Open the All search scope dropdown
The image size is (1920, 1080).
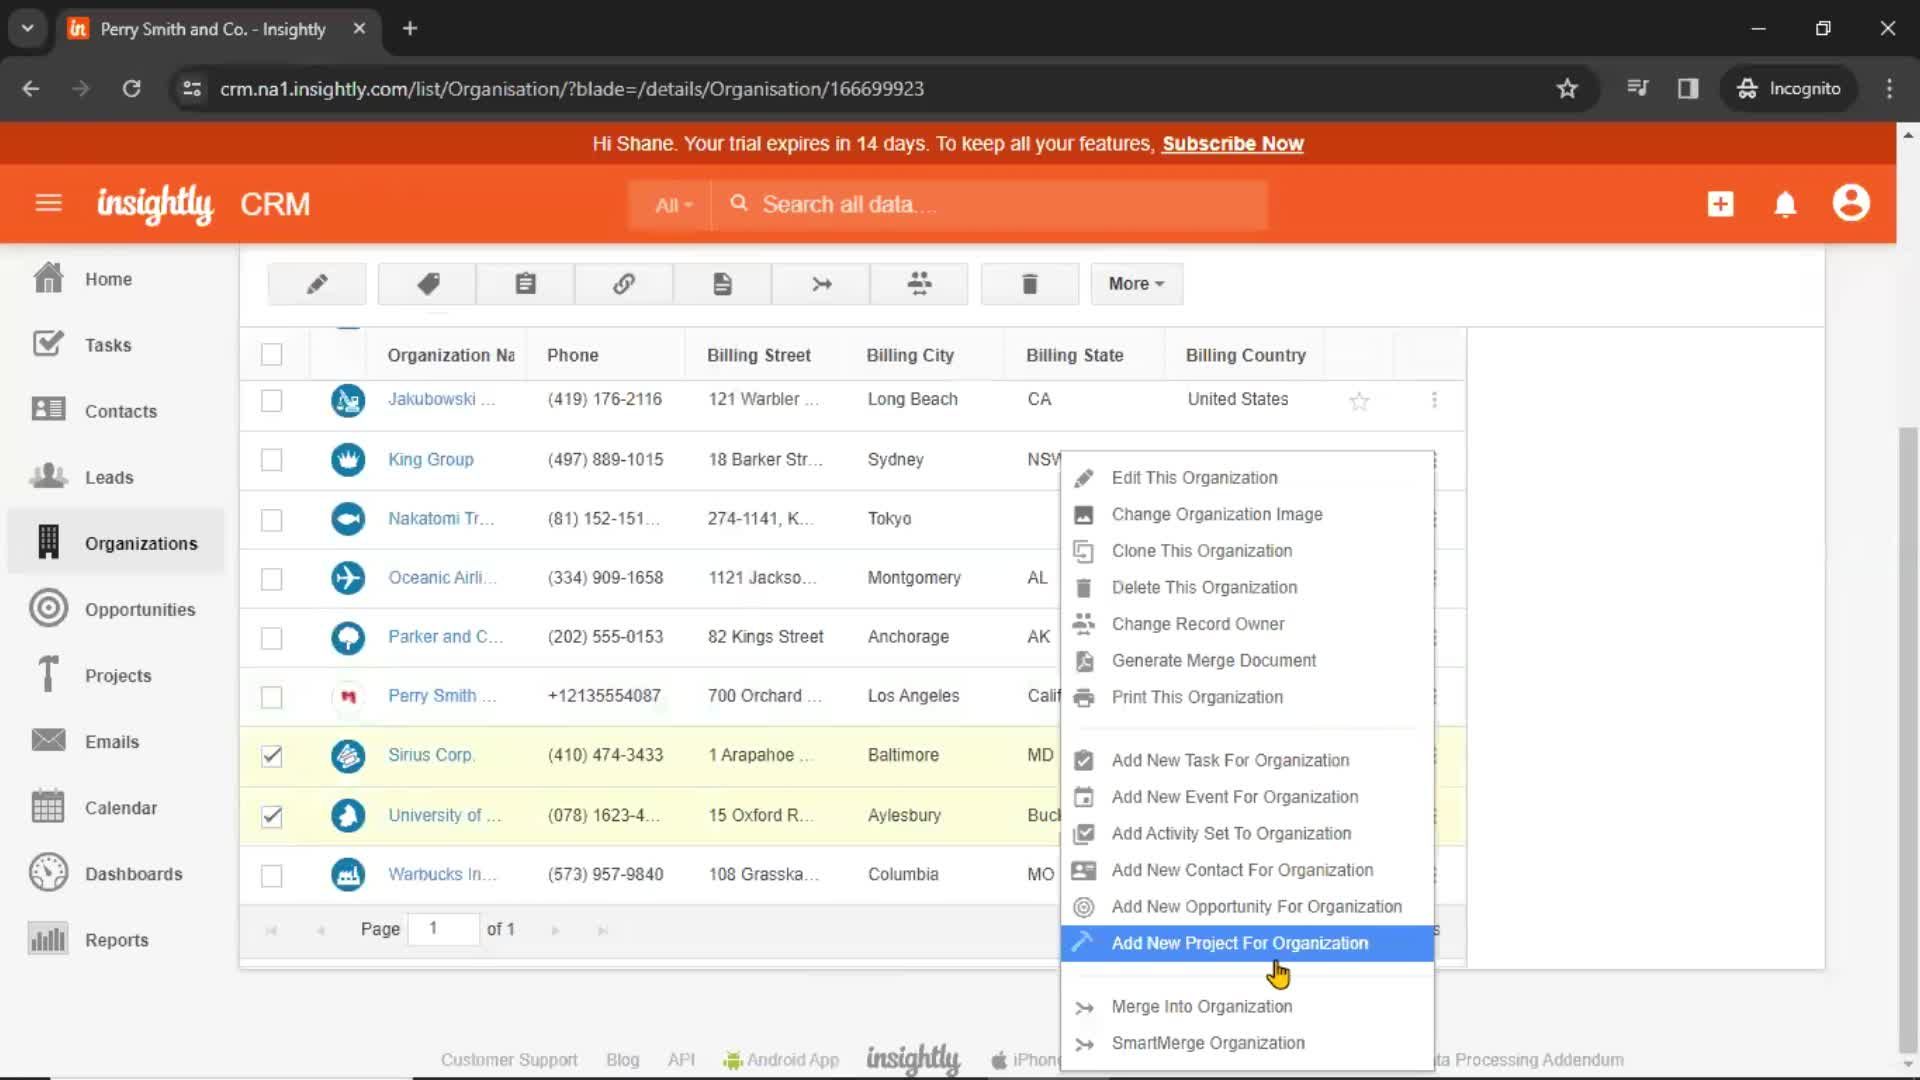coord(672,205)
